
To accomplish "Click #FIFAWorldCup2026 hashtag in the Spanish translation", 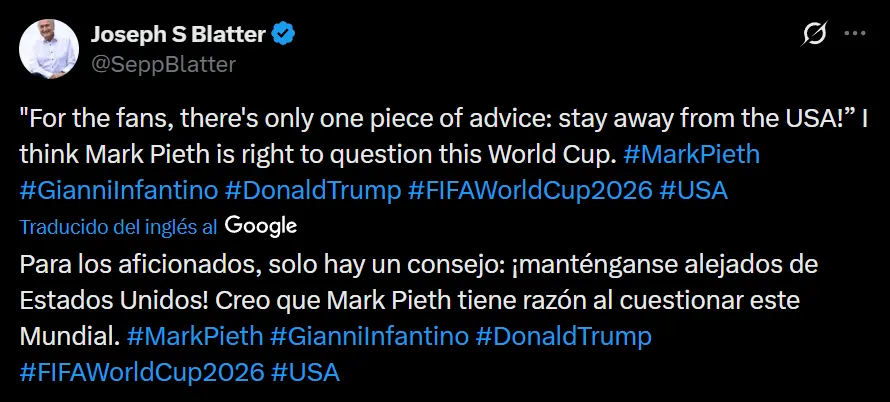I will (x=141, y=372).
